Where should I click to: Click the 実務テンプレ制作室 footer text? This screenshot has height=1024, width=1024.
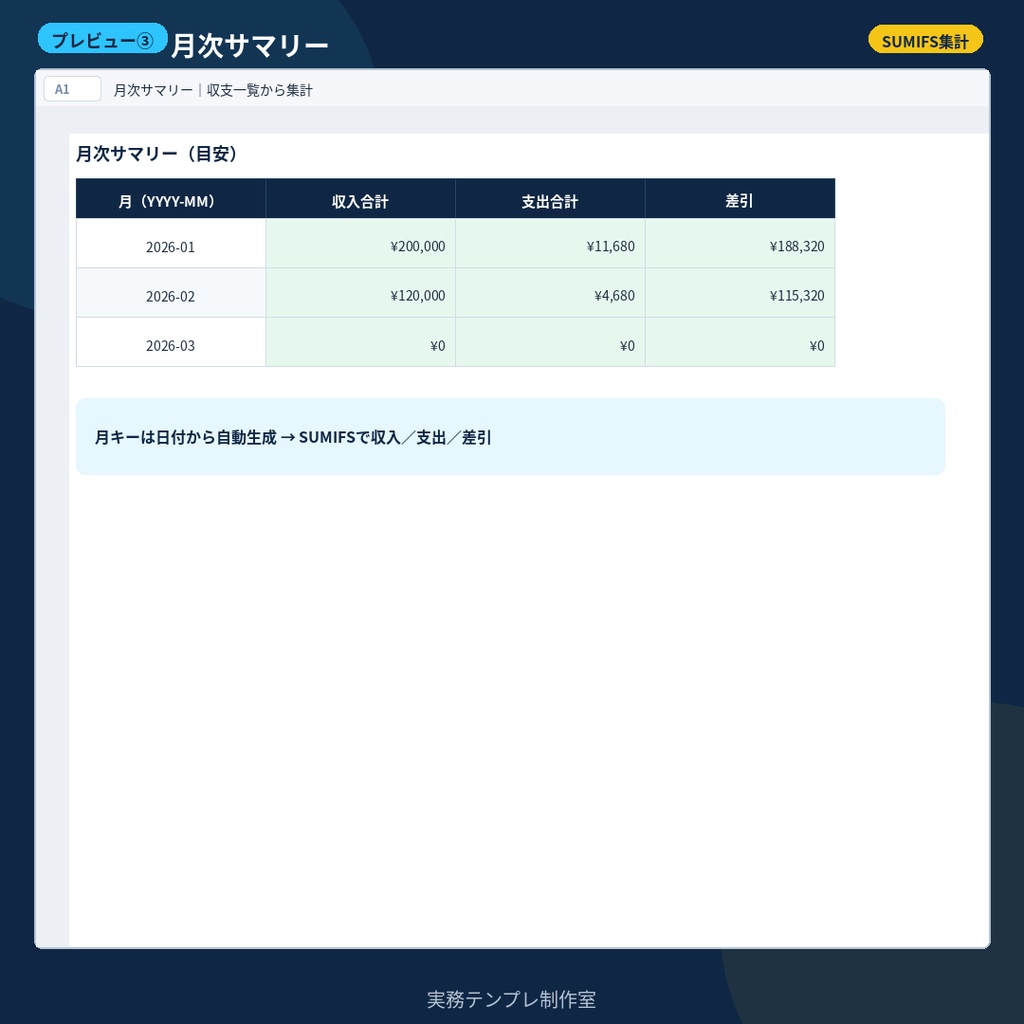click(511, 999)
